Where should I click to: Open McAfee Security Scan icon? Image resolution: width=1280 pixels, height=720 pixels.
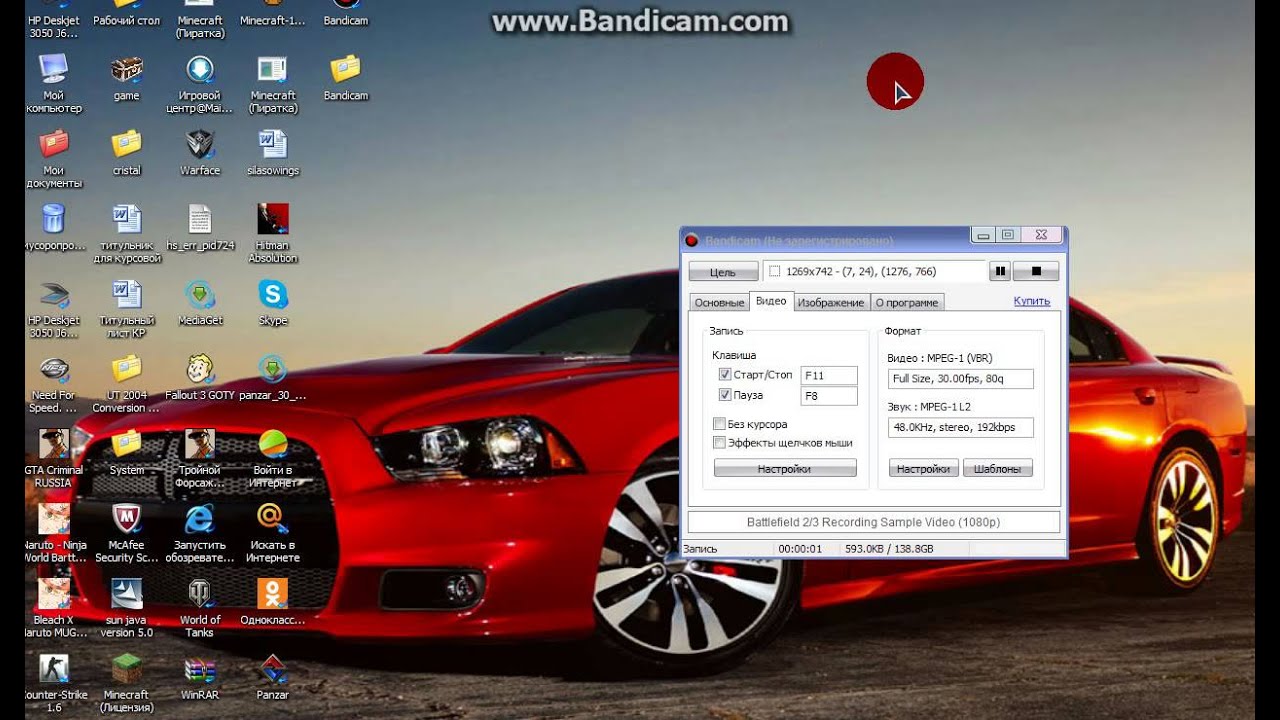coord(126,533)
